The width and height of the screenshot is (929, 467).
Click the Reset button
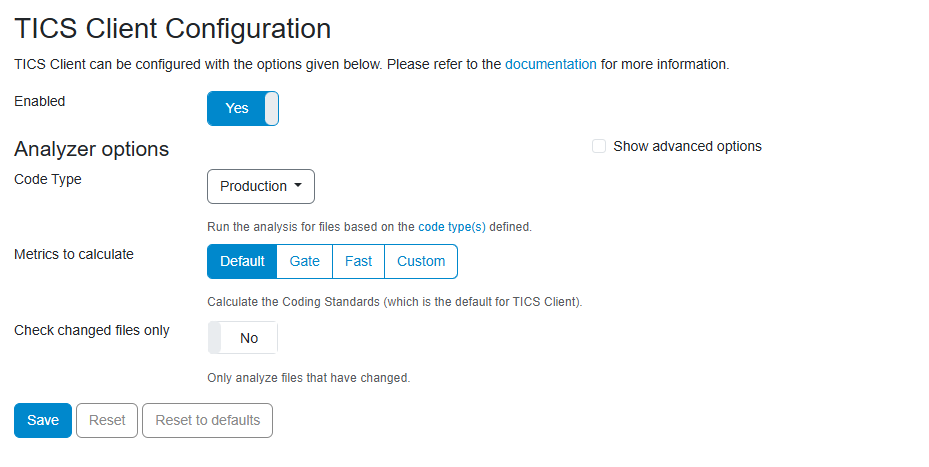point(107,420)
